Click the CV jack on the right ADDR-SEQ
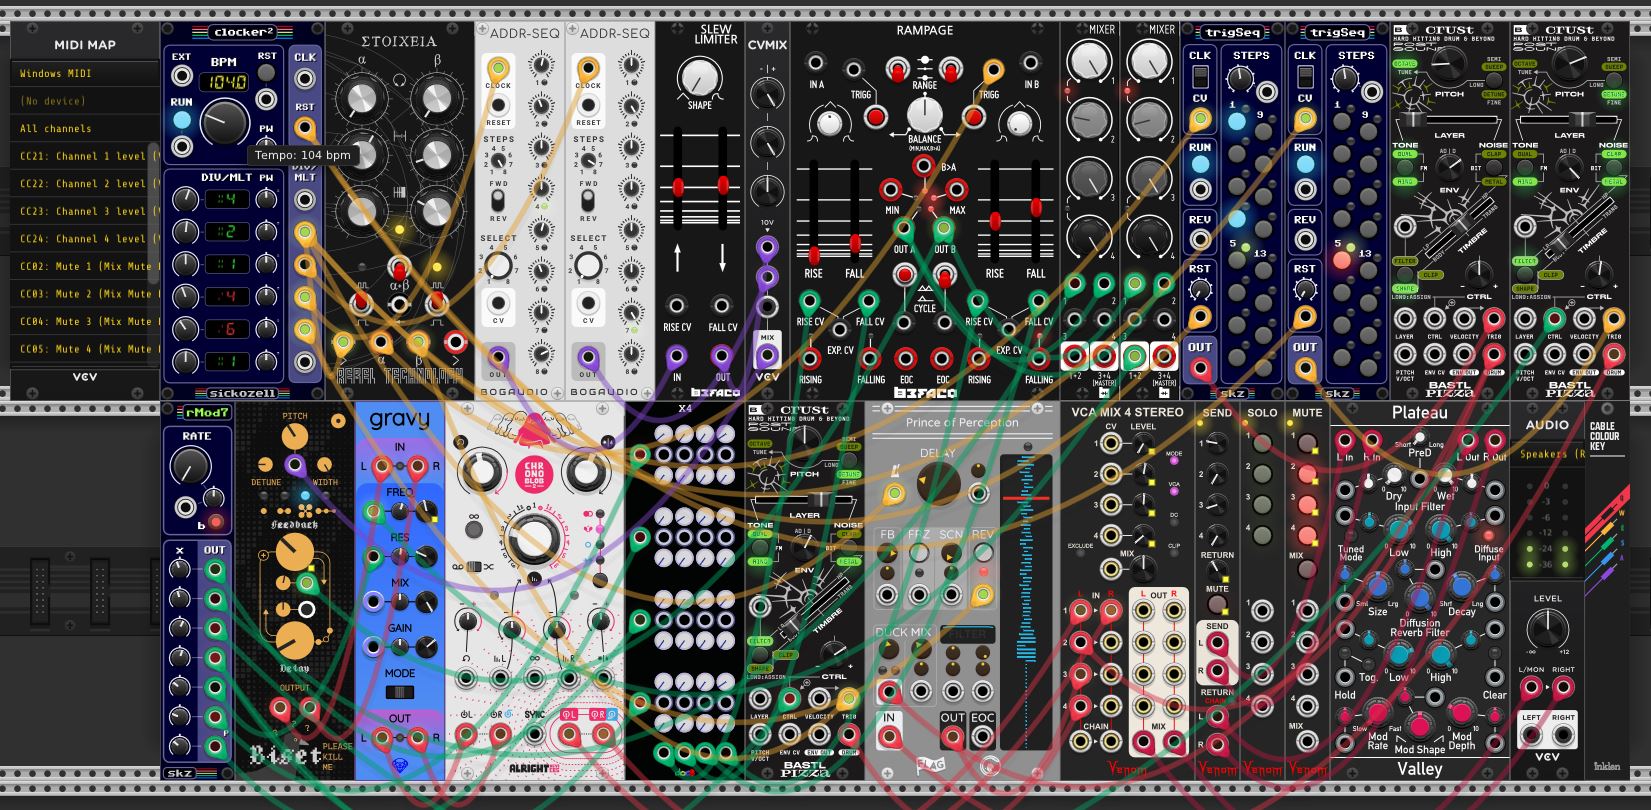1651x810 pixels. 588,304
